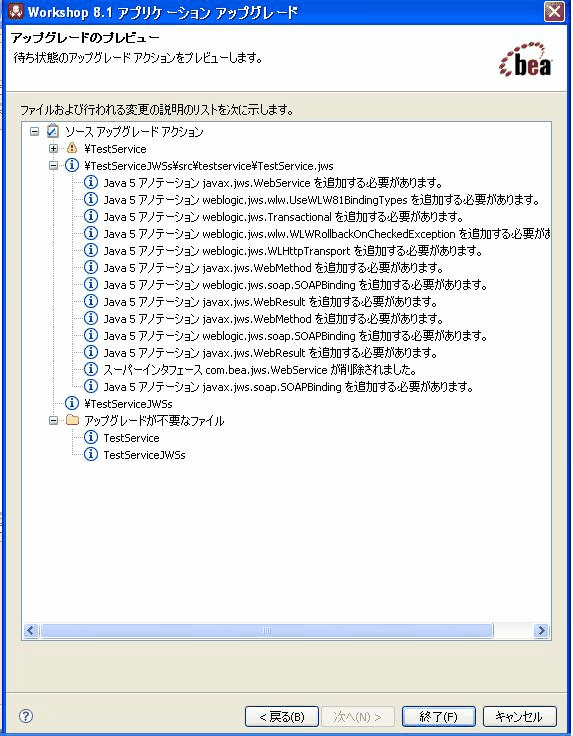Select the weblogic.jws.wlw.UseWLW81BindingTypes row
The image size is (573, 736).
click(321, 200)
